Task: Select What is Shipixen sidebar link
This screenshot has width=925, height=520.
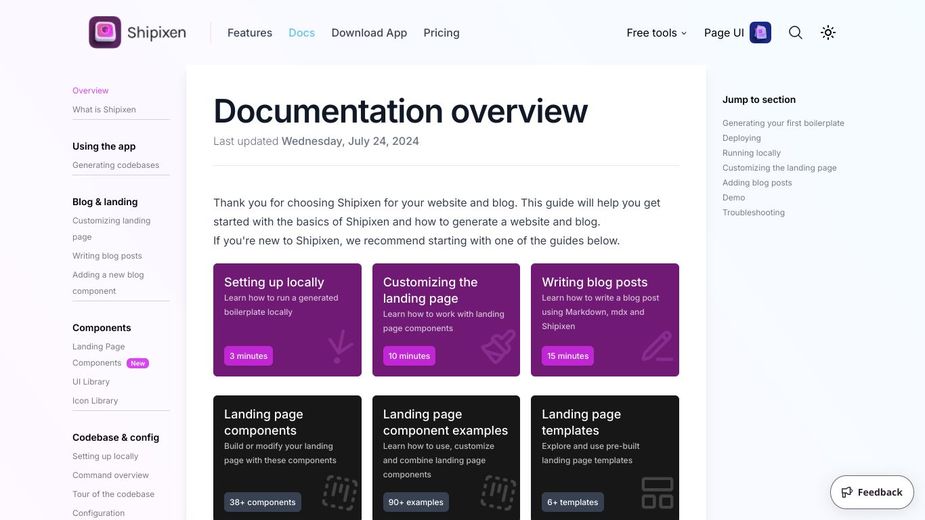Action: [104, 109]
